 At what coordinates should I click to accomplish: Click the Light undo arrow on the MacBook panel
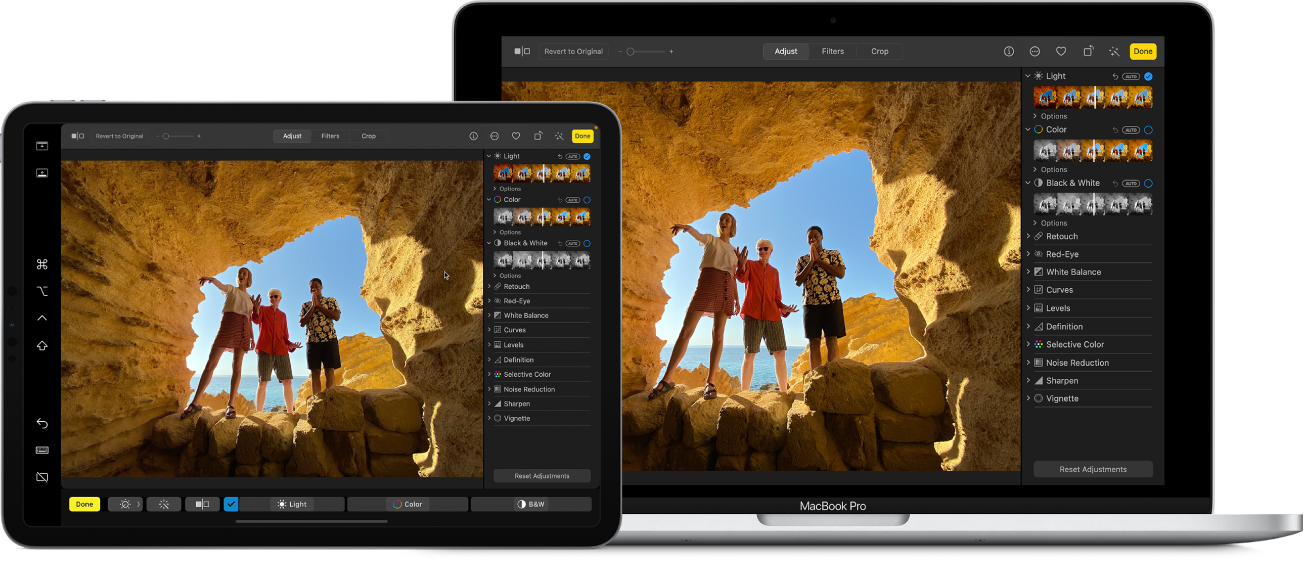[1115, 76]
